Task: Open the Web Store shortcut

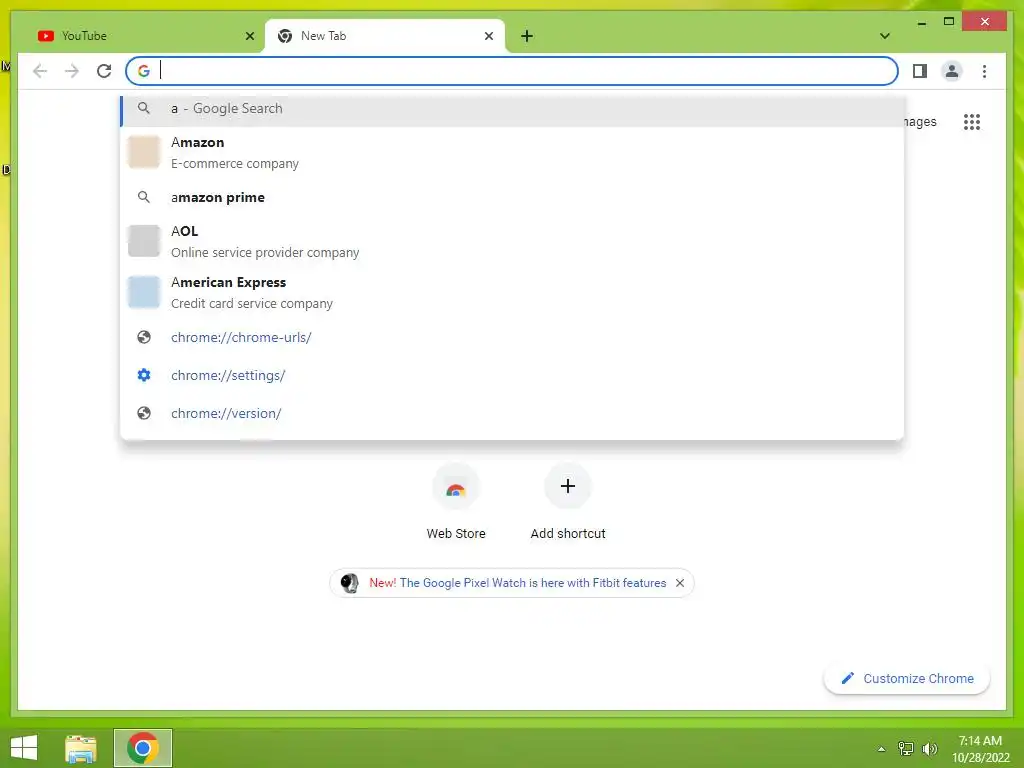Action: tap(456, 503)
